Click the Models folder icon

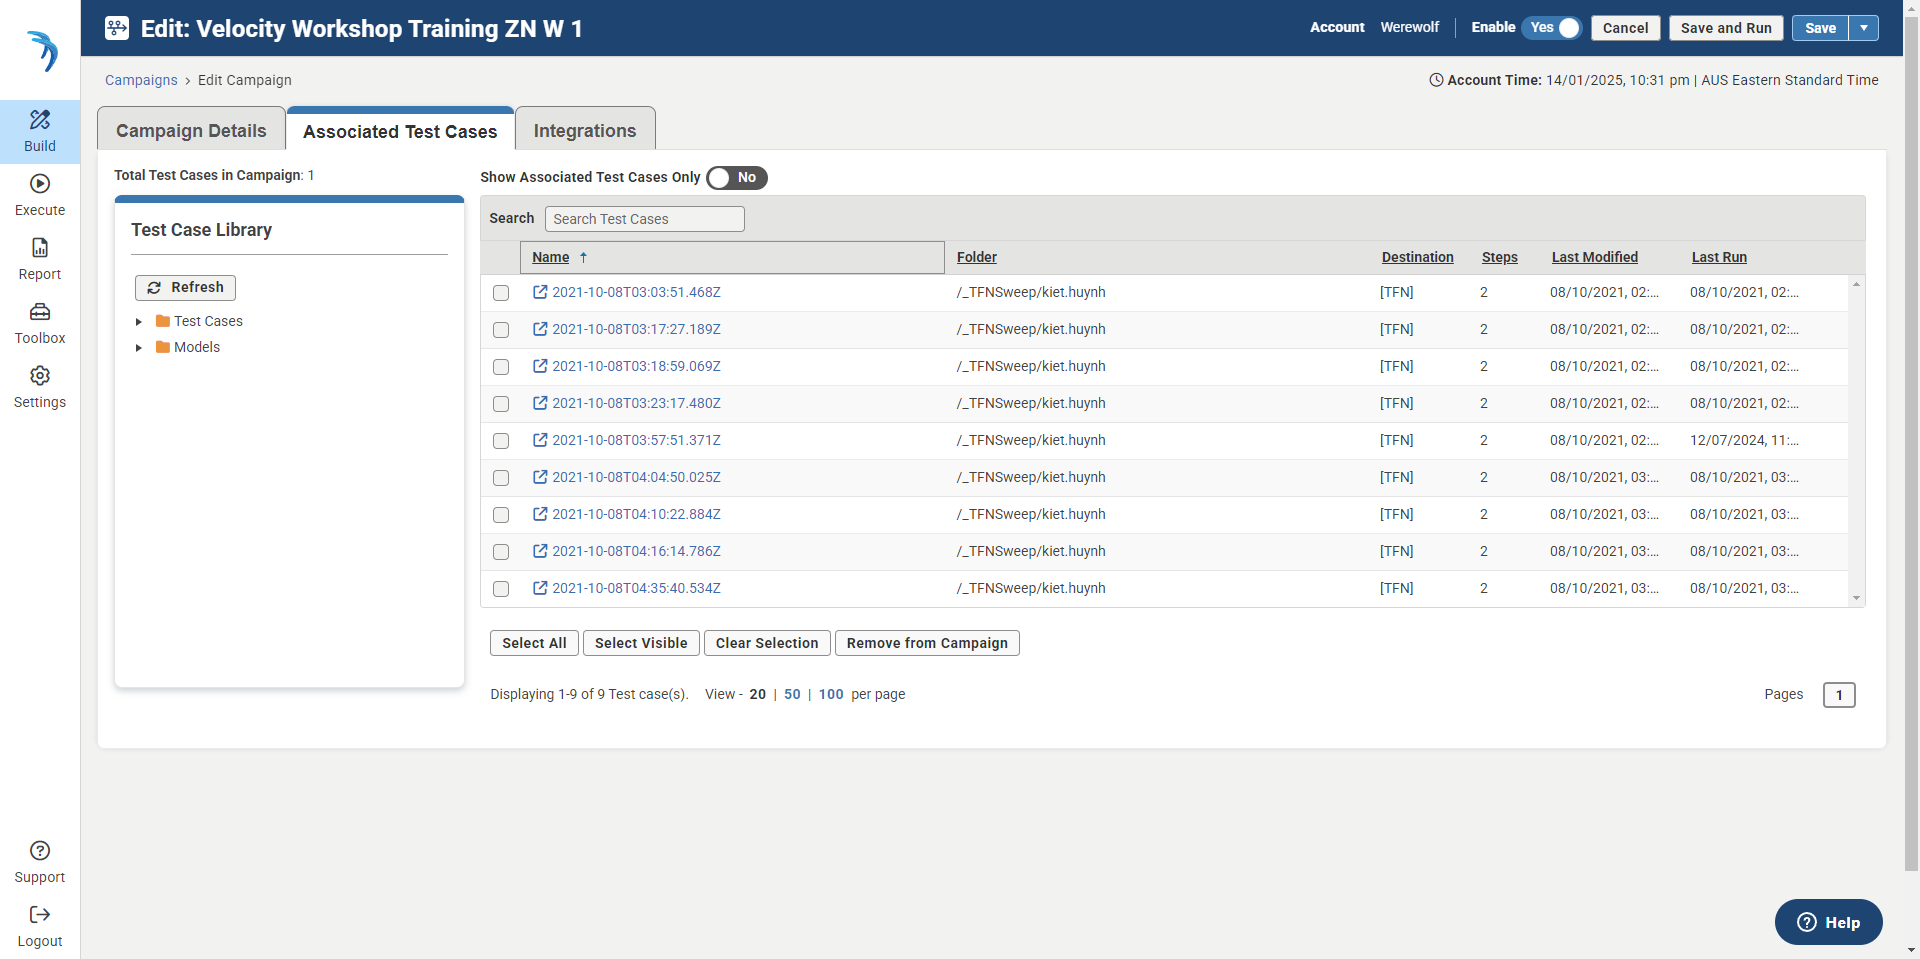163,347
